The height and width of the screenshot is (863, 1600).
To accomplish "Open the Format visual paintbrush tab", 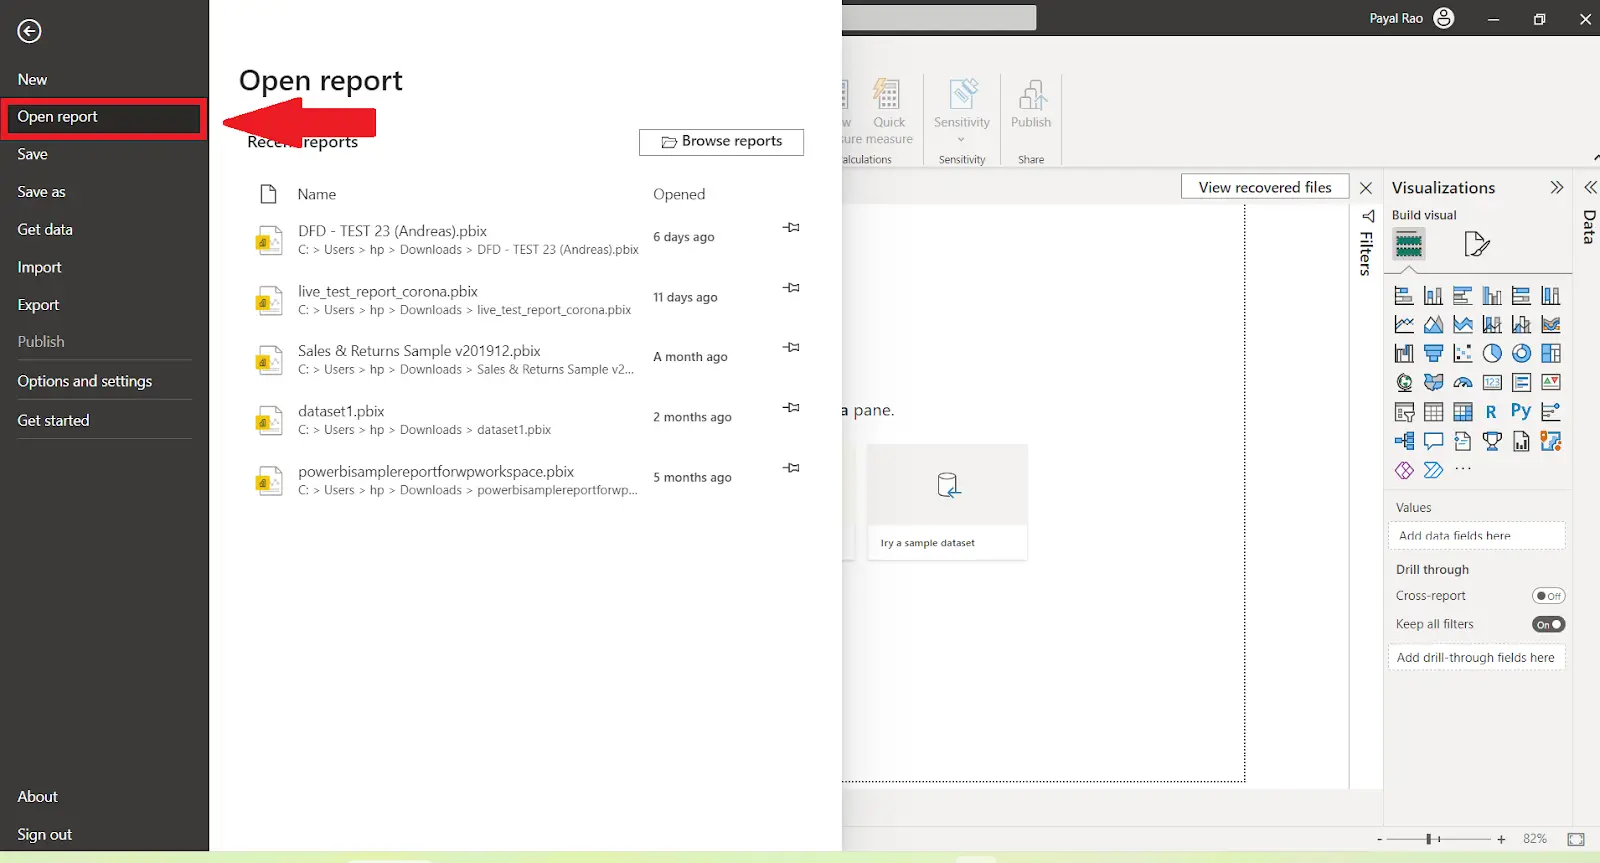I will click(1476, 244).
